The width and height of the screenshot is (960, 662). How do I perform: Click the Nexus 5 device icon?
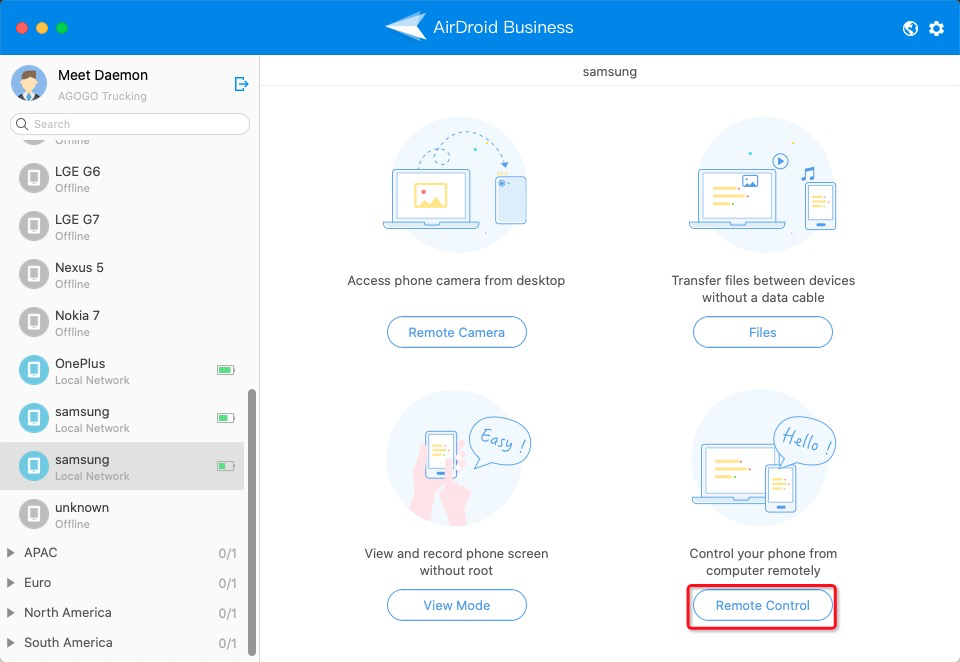coord(34,274)
